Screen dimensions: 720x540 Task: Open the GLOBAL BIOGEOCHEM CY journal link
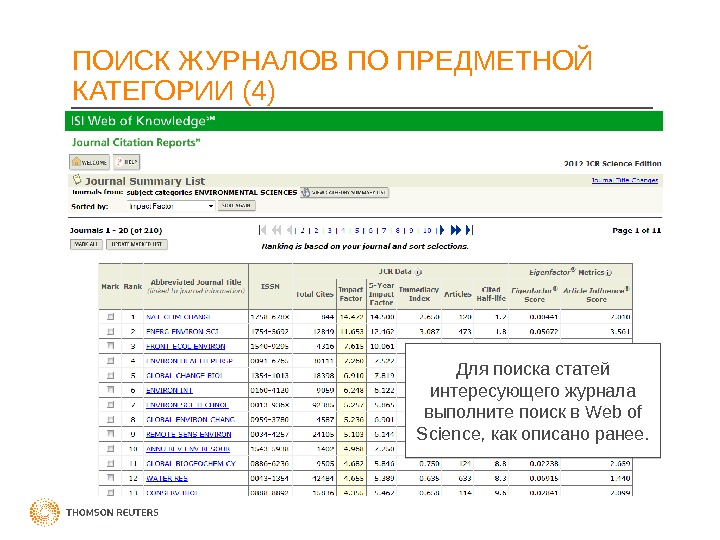pyautogui.click(x=191, y=464)
